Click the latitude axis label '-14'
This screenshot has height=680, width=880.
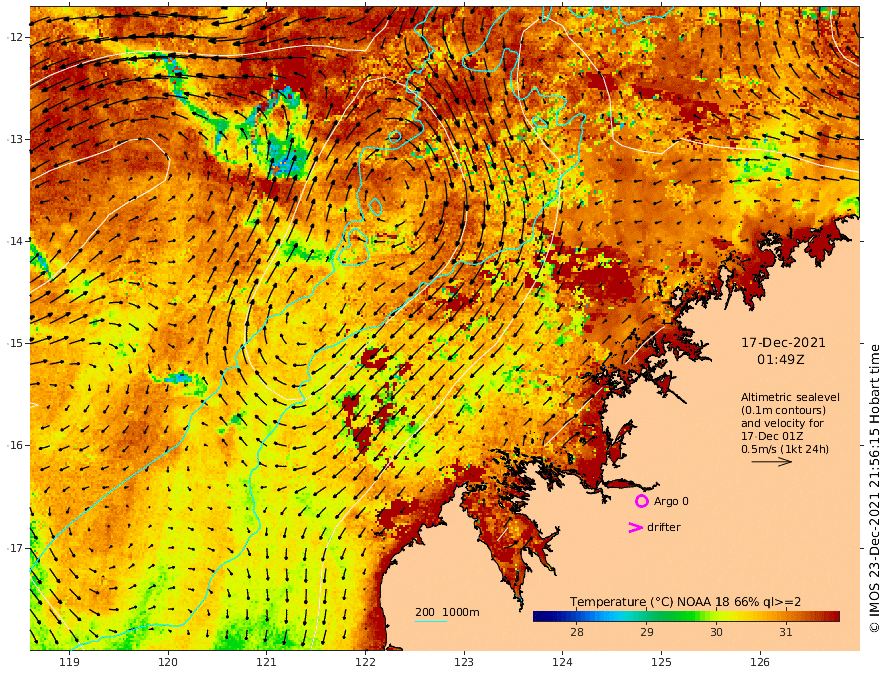point(15,241)
